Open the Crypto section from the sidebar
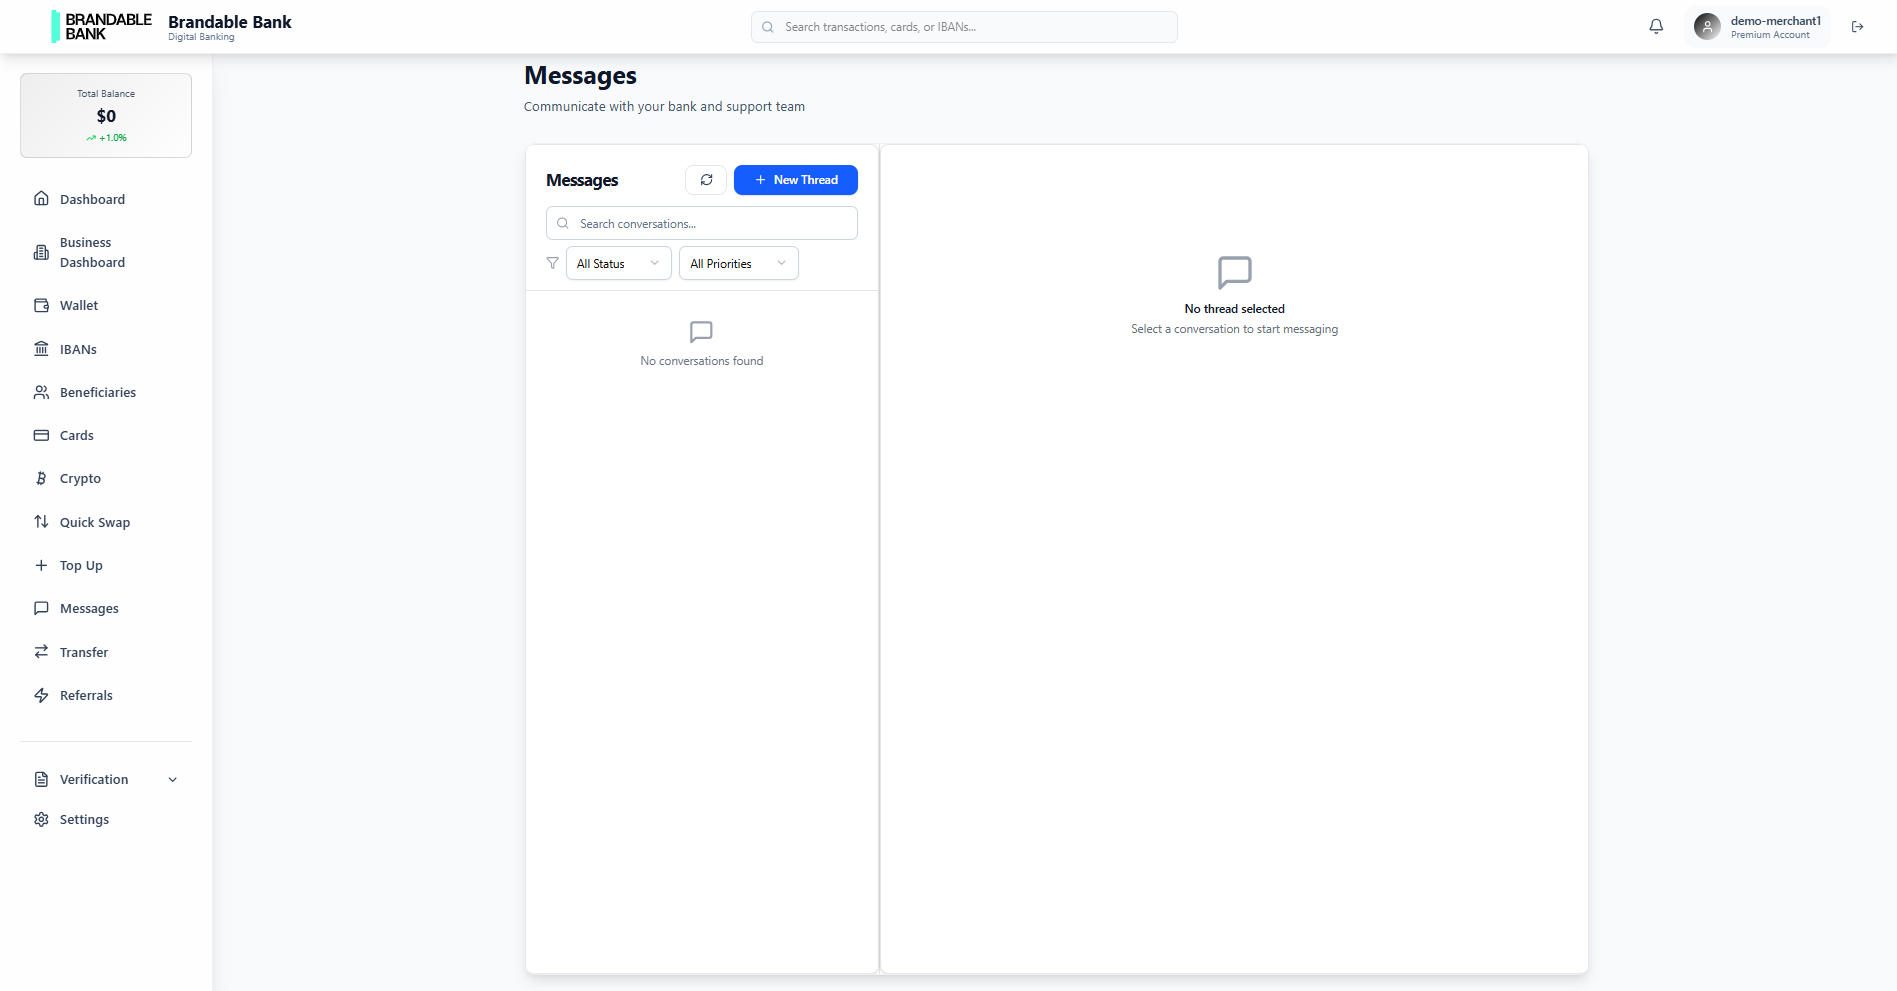The width and height of the screenshot is (1897, 991). coord(78,478)
